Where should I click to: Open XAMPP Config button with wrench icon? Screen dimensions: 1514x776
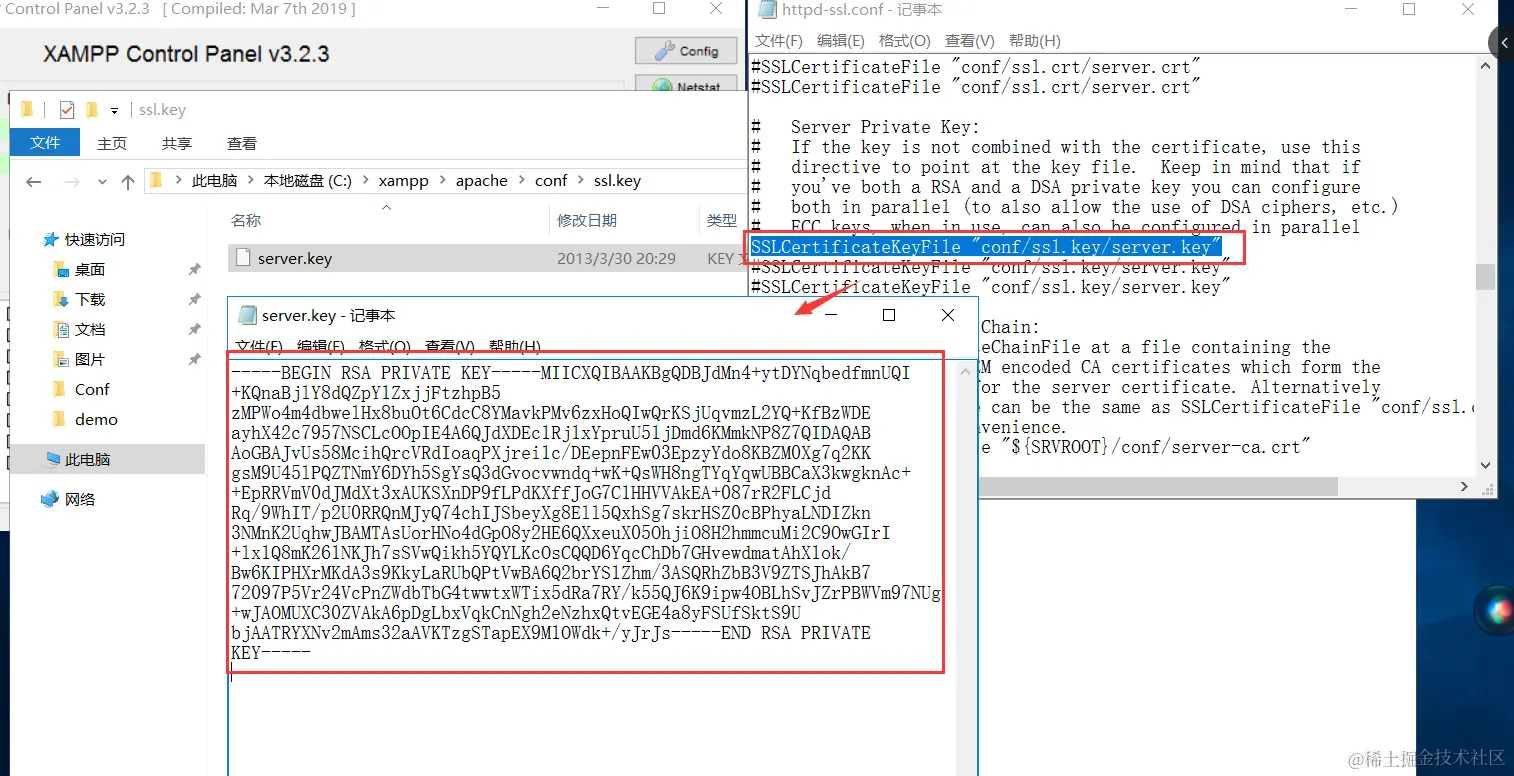687,51
